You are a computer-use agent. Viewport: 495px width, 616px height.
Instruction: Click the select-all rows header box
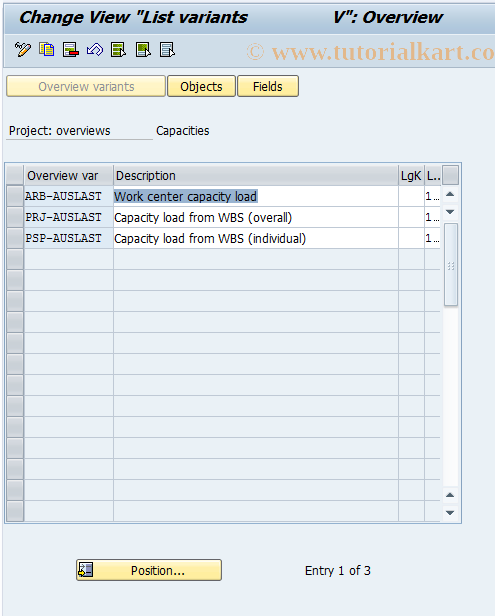click(15, 175)
